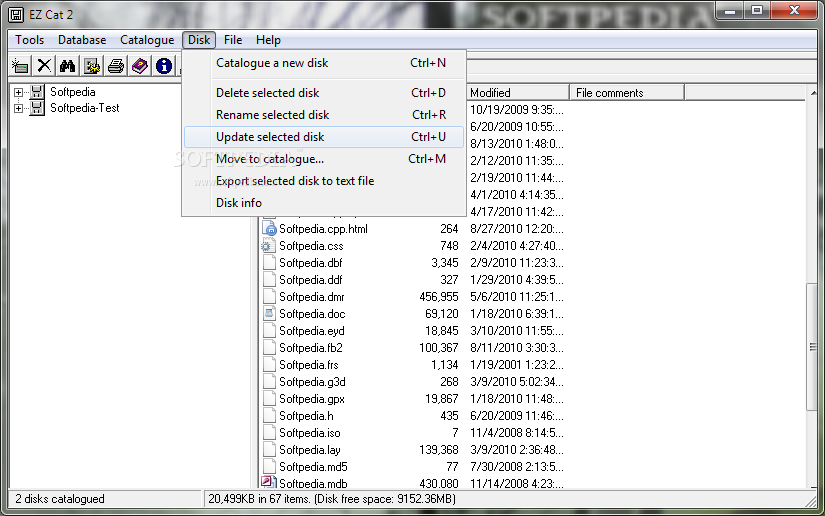The height and width of the screenshot is (516, 825).
Task: Select file Softpedia.eyd
Action: point(311,331)
